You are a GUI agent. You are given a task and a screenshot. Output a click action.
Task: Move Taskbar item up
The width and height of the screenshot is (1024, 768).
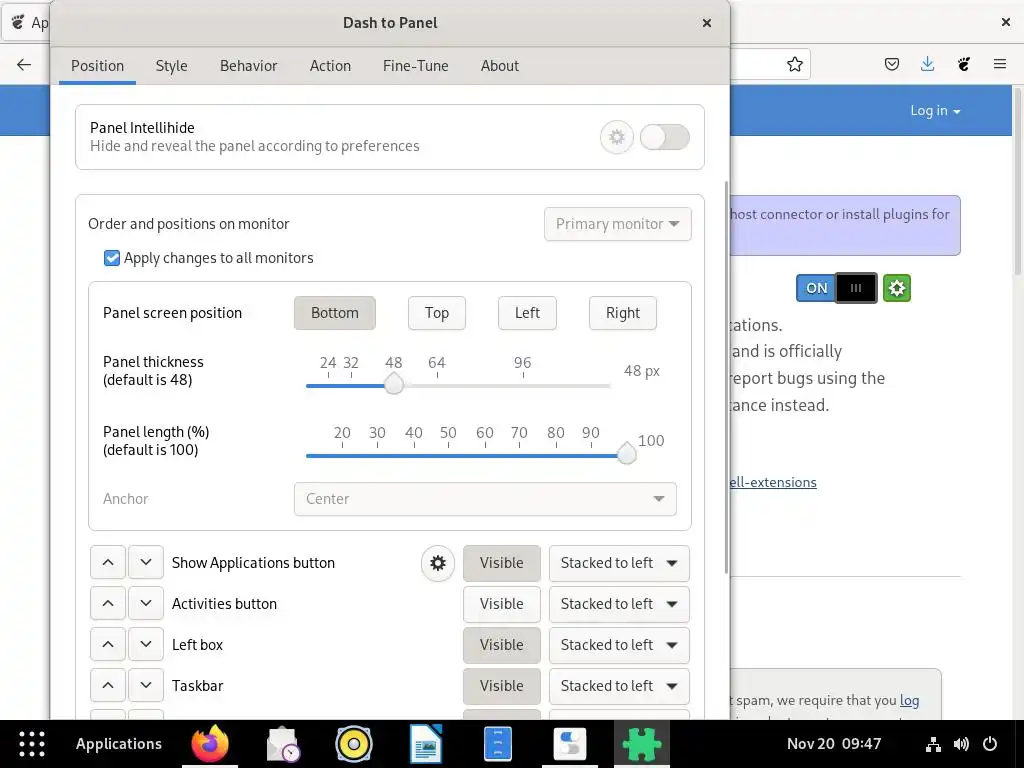pyautogui.click(x=108, y=686)
